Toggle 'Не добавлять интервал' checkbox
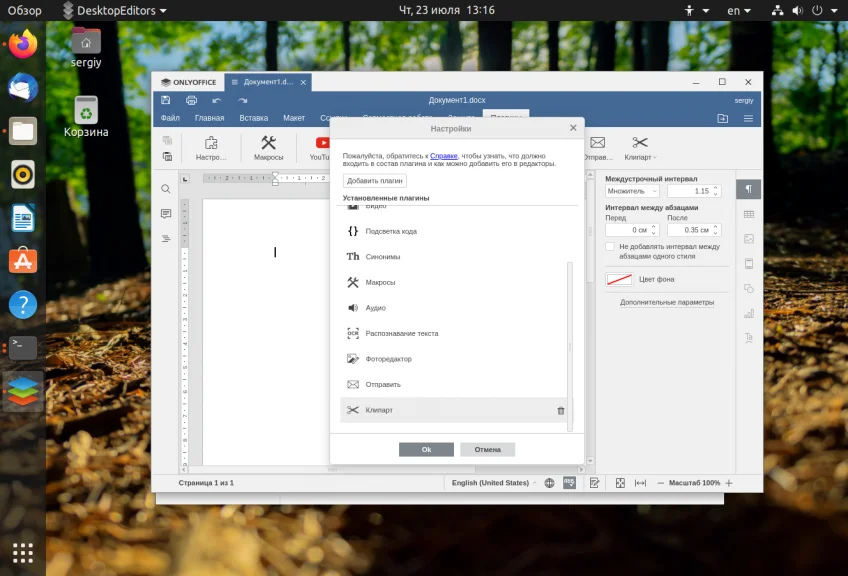Viewport: 848px width, 576px height. tap(610, 246)
